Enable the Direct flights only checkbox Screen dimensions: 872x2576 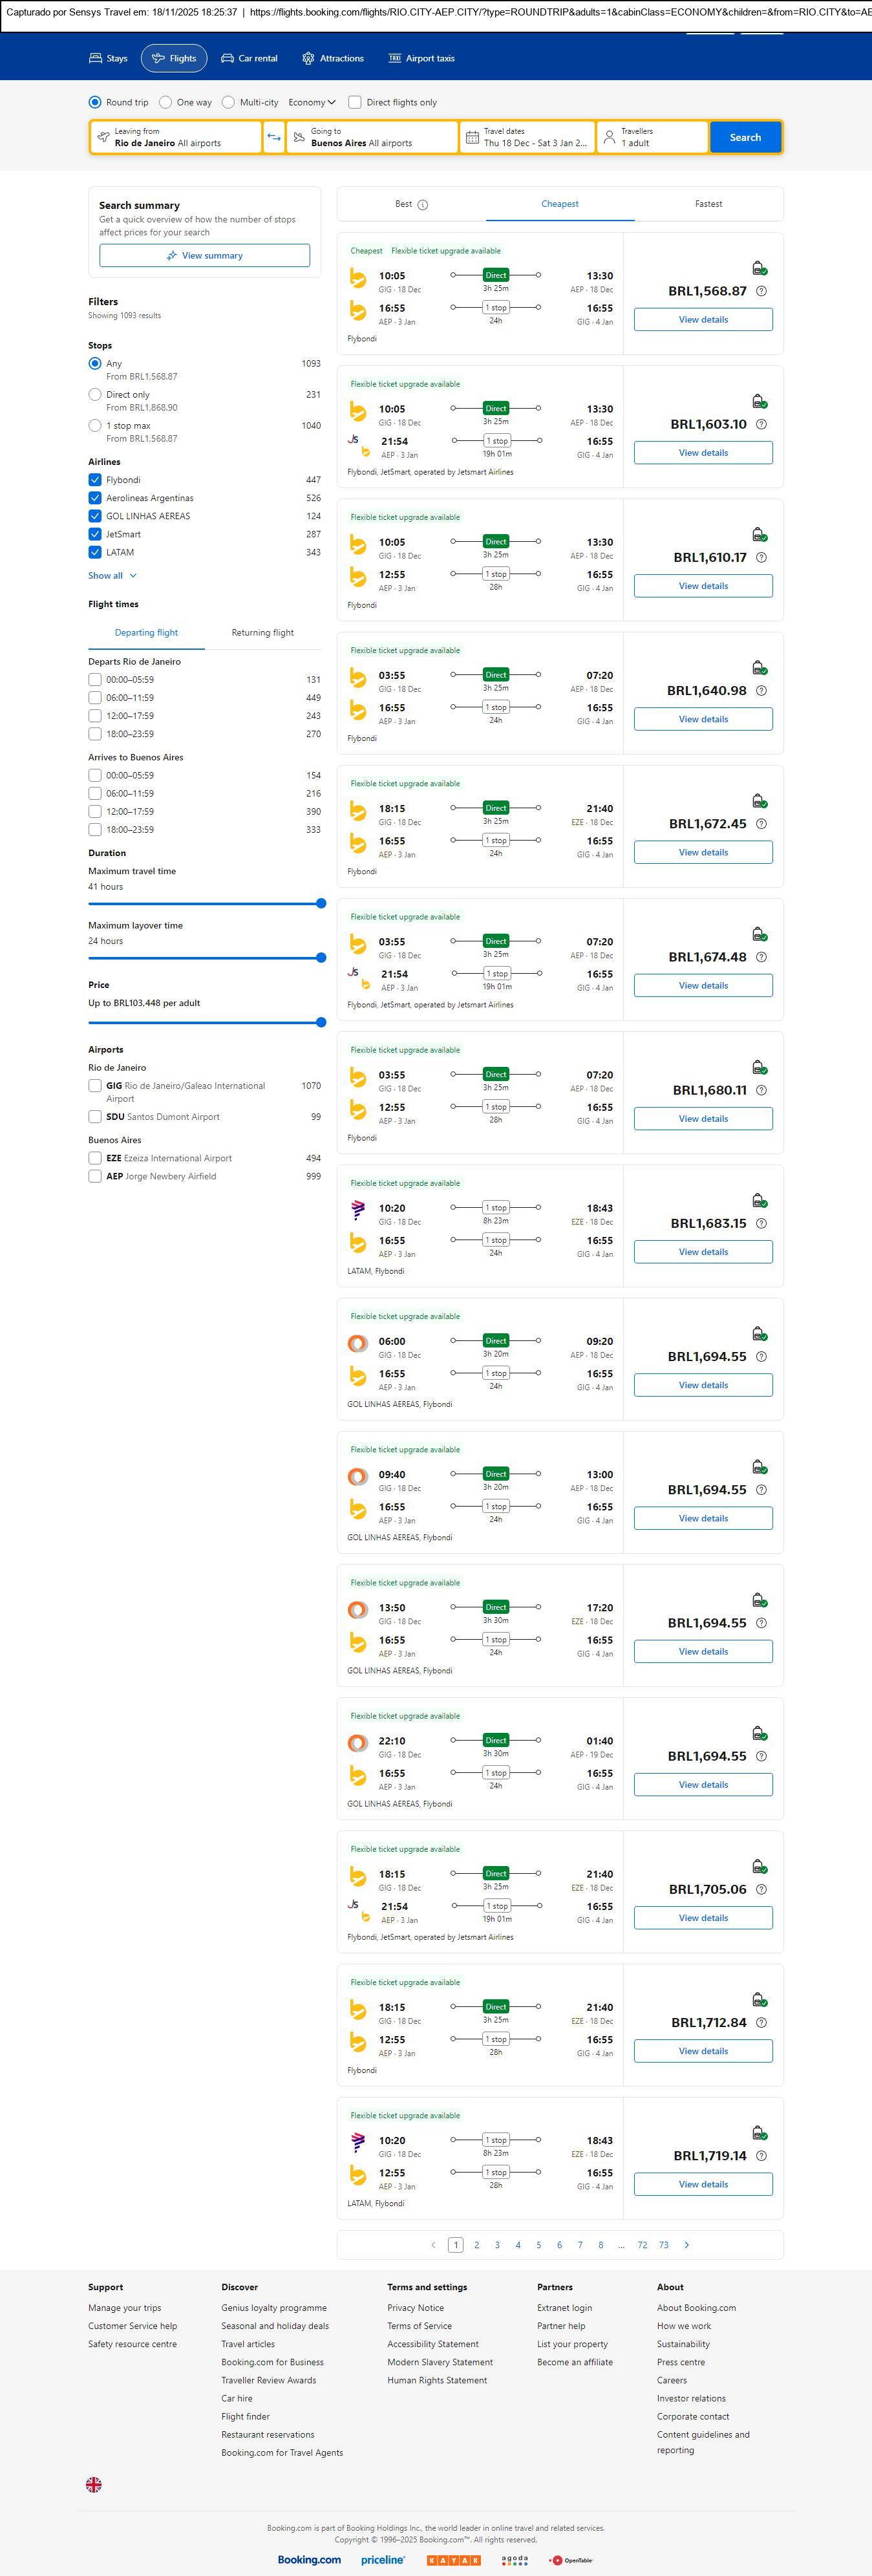coord(354,102)
